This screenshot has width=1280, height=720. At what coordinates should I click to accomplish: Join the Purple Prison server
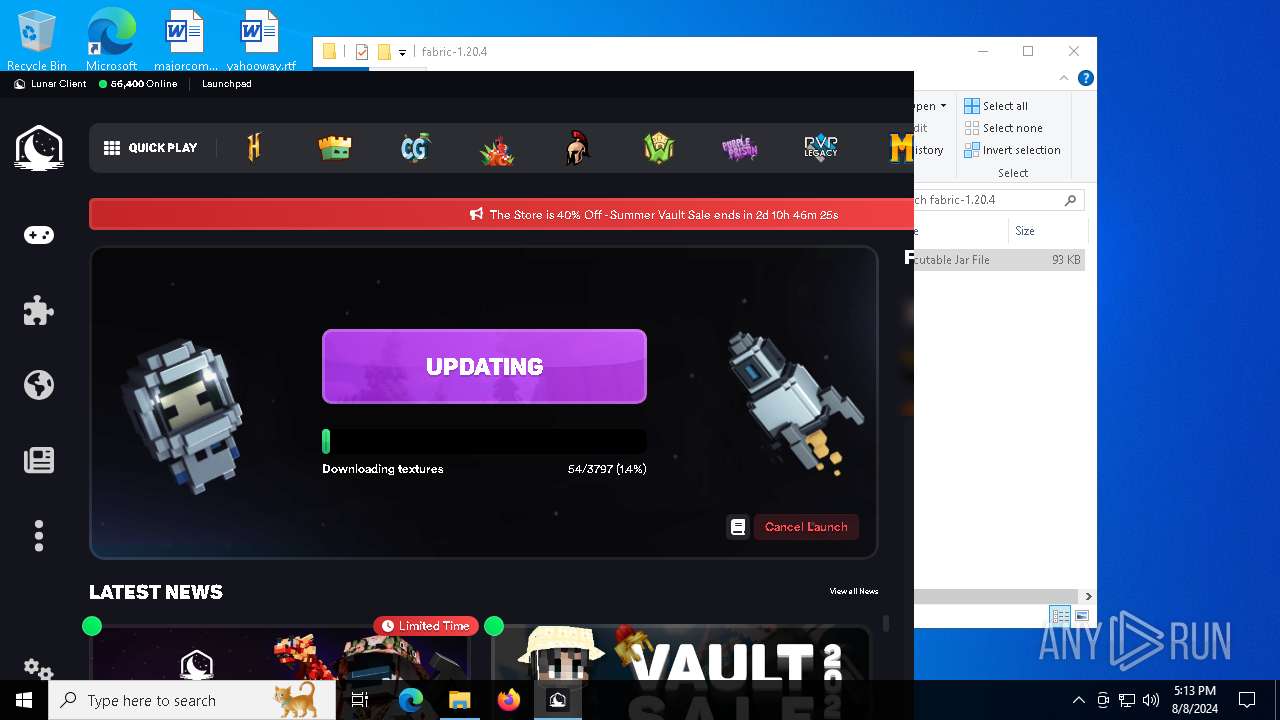tap(739, 148)
